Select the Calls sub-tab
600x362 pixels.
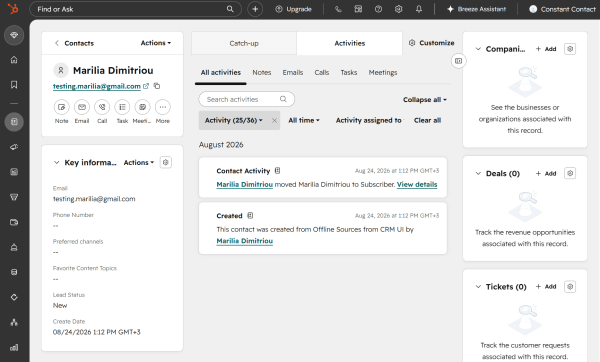tap(322, 72)
